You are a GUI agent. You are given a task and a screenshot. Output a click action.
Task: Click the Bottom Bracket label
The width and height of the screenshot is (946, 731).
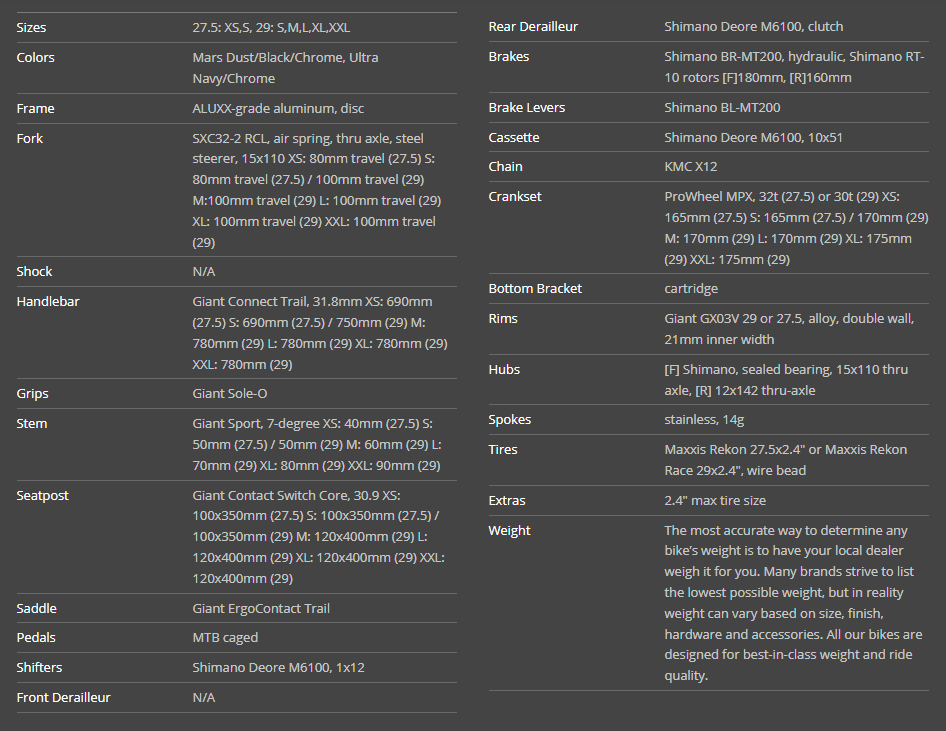535,288
